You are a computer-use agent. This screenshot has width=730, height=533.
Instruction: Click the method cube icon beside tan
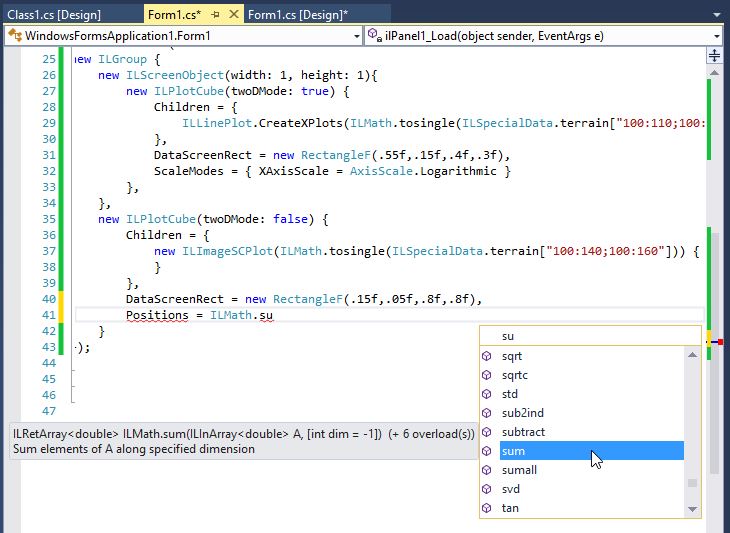(487, 508)
